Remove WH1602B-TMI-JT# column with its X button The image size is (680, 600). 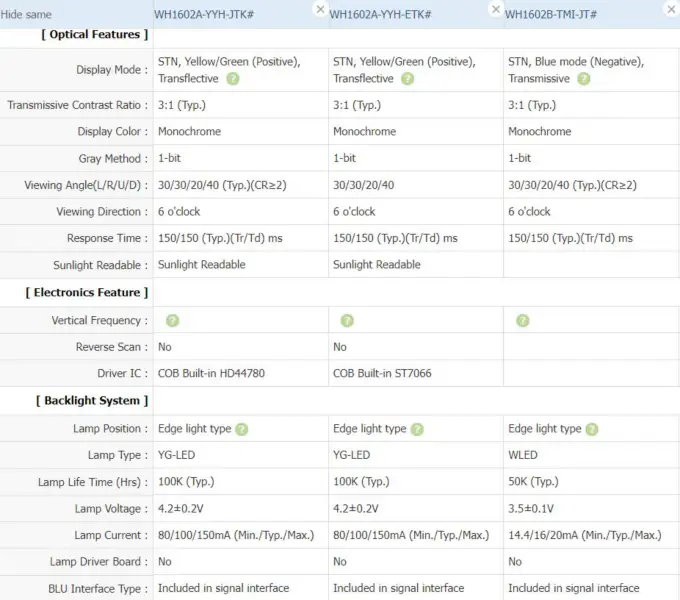671,9
